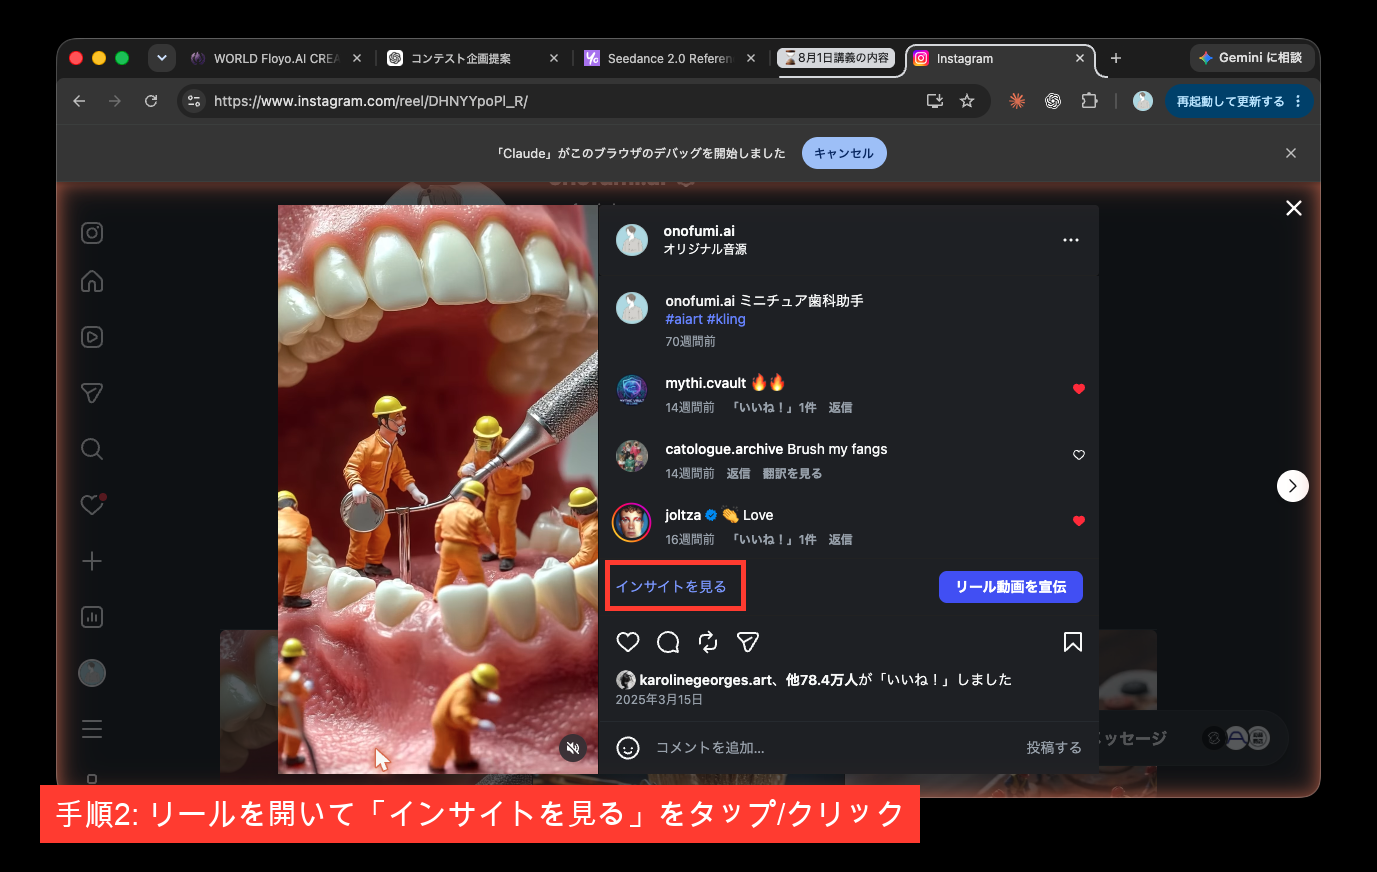View likes on mythi.cvault comment
1377x872 pixels.
tap(774, 408)
